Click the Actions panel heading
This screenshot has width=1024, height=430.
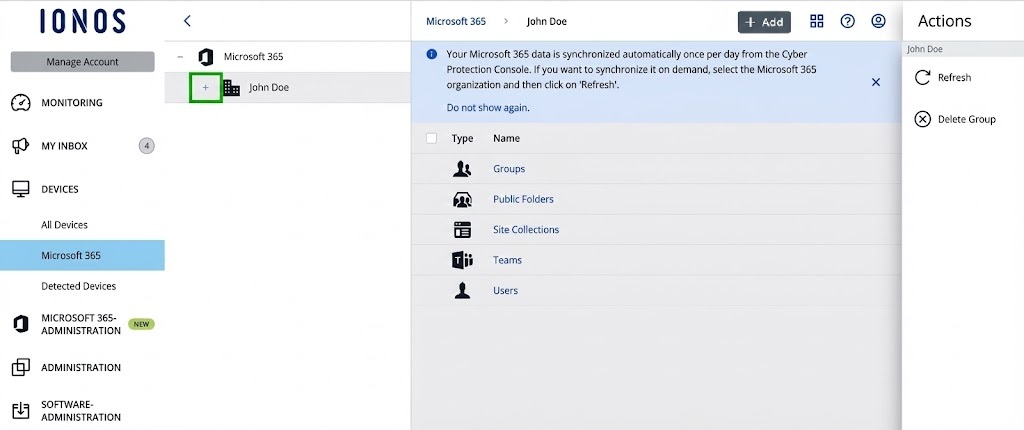[944, 21]
